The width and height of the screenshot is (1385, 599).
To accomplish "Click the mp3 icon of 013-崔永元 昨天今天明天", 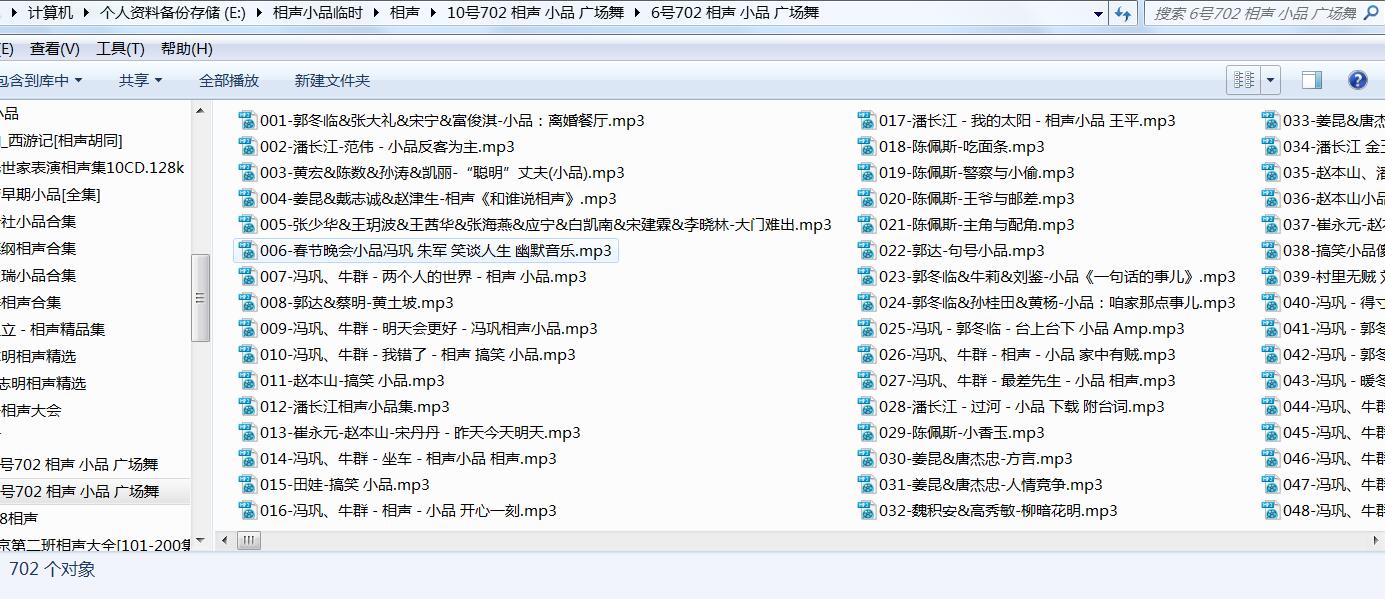I will 247,432.
